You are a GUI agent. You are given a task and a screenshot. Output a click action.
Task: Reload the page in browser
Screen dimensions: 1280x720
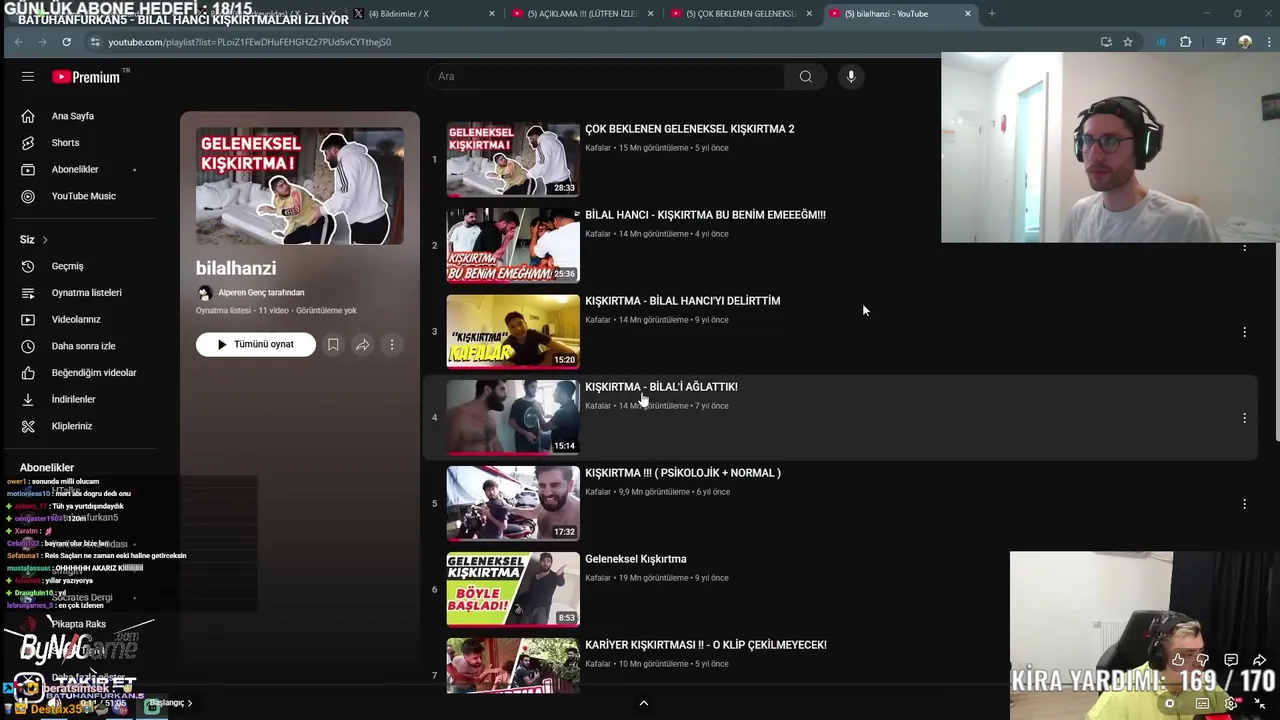pos(66,42)
